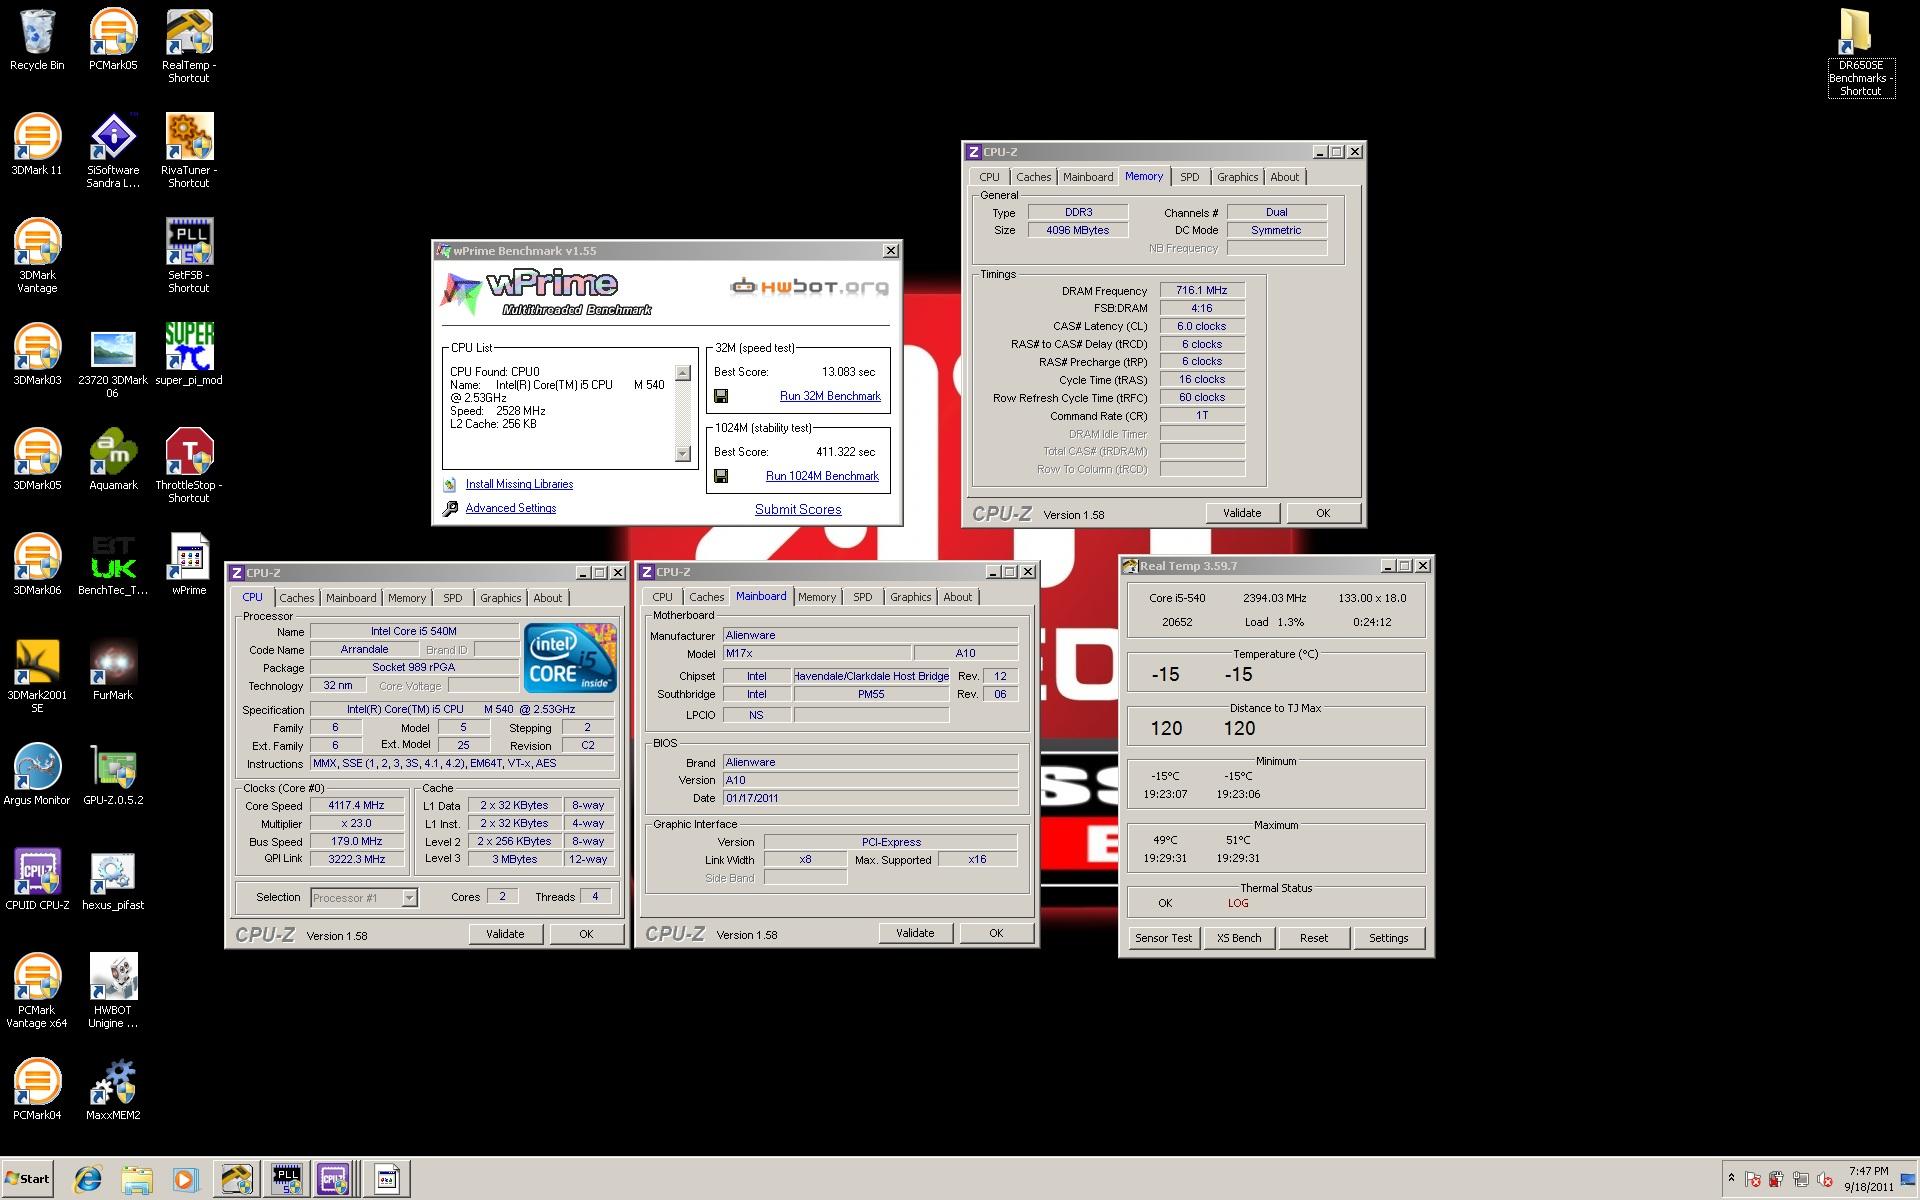Open the About tab in the CPU-Z Memory window
Screen dimensions: 1920x1200
pos(1284,177)
